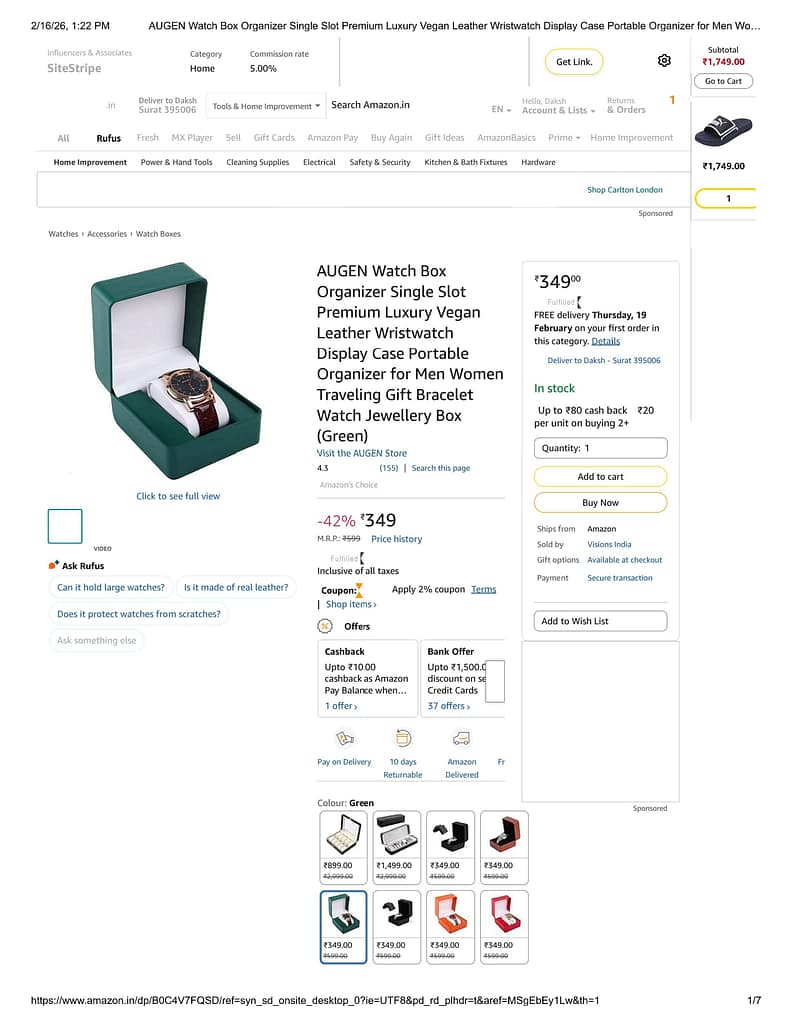Click the Pay on Delivery icon
The height and width of the screenshot is (1024, 791).
coord(344,739)
